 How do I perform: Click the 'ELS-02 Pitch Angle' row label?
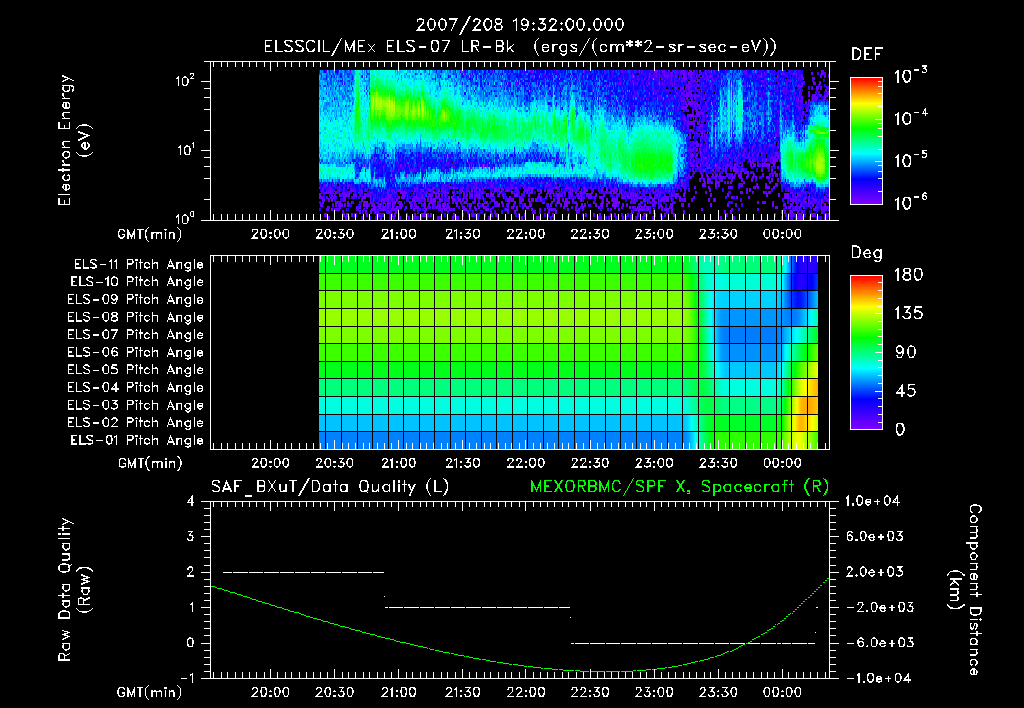tap(135, 423)
